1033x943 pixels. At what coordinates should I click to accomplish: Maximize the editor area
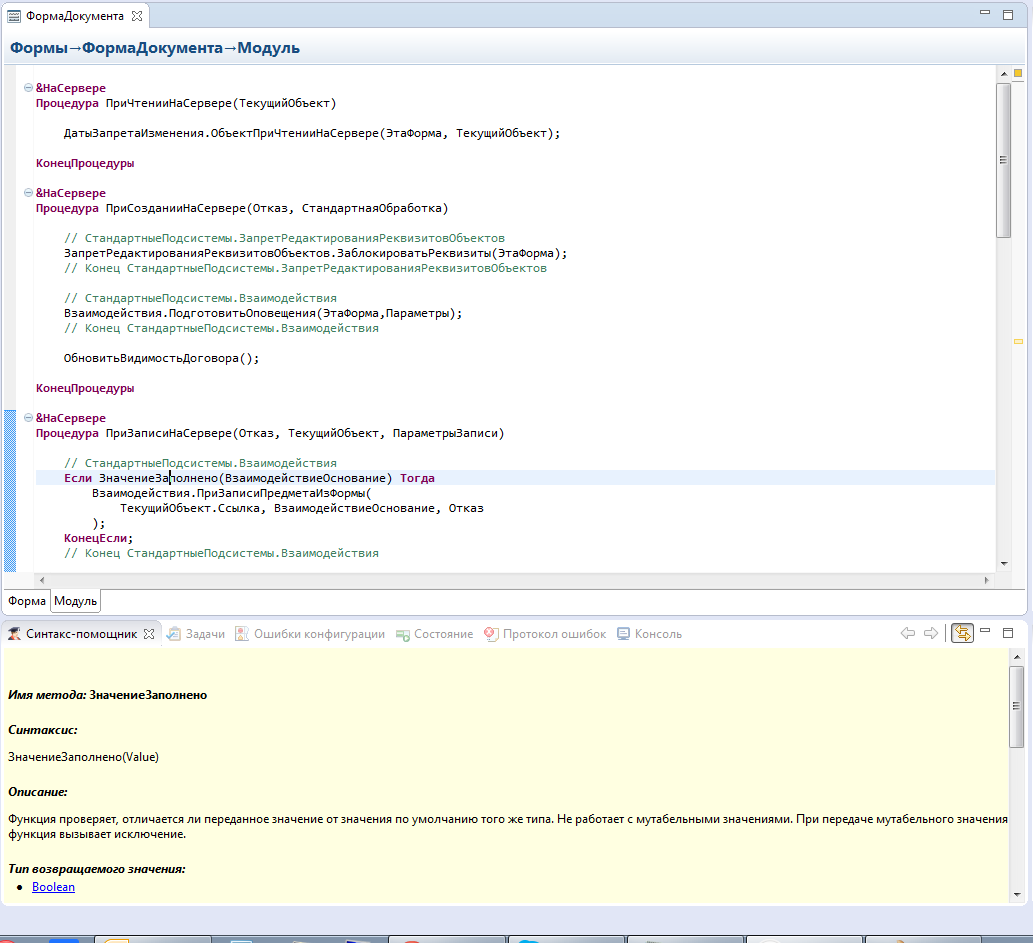1008,14
